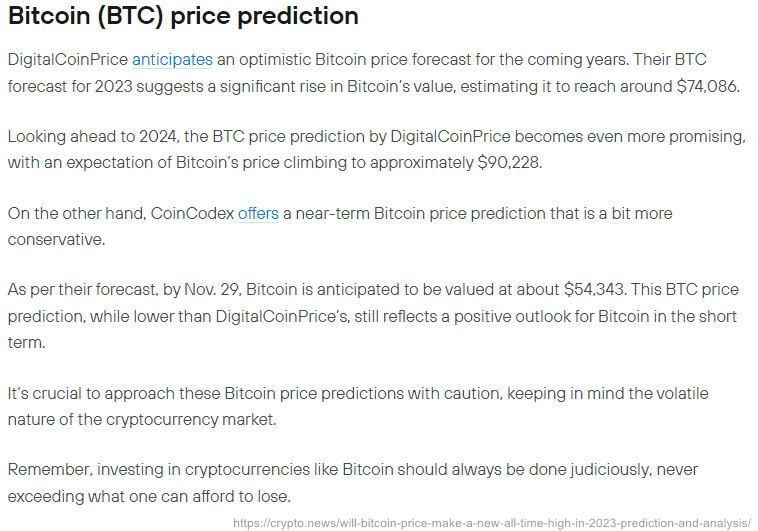The image size is (758, 531).
Task: Click the word 'conservative' in the third paragraph
Action: pos(56,239)
